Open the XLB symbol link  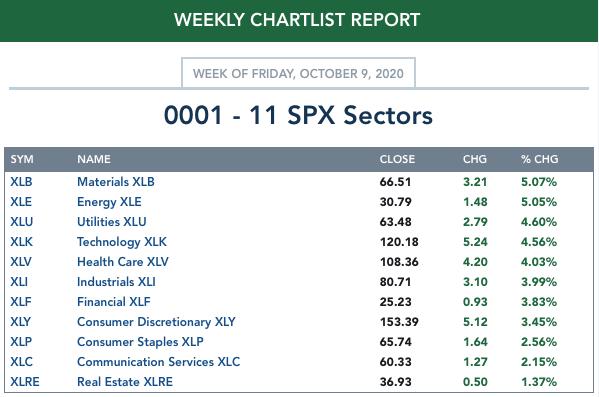(x=21, y=182)
